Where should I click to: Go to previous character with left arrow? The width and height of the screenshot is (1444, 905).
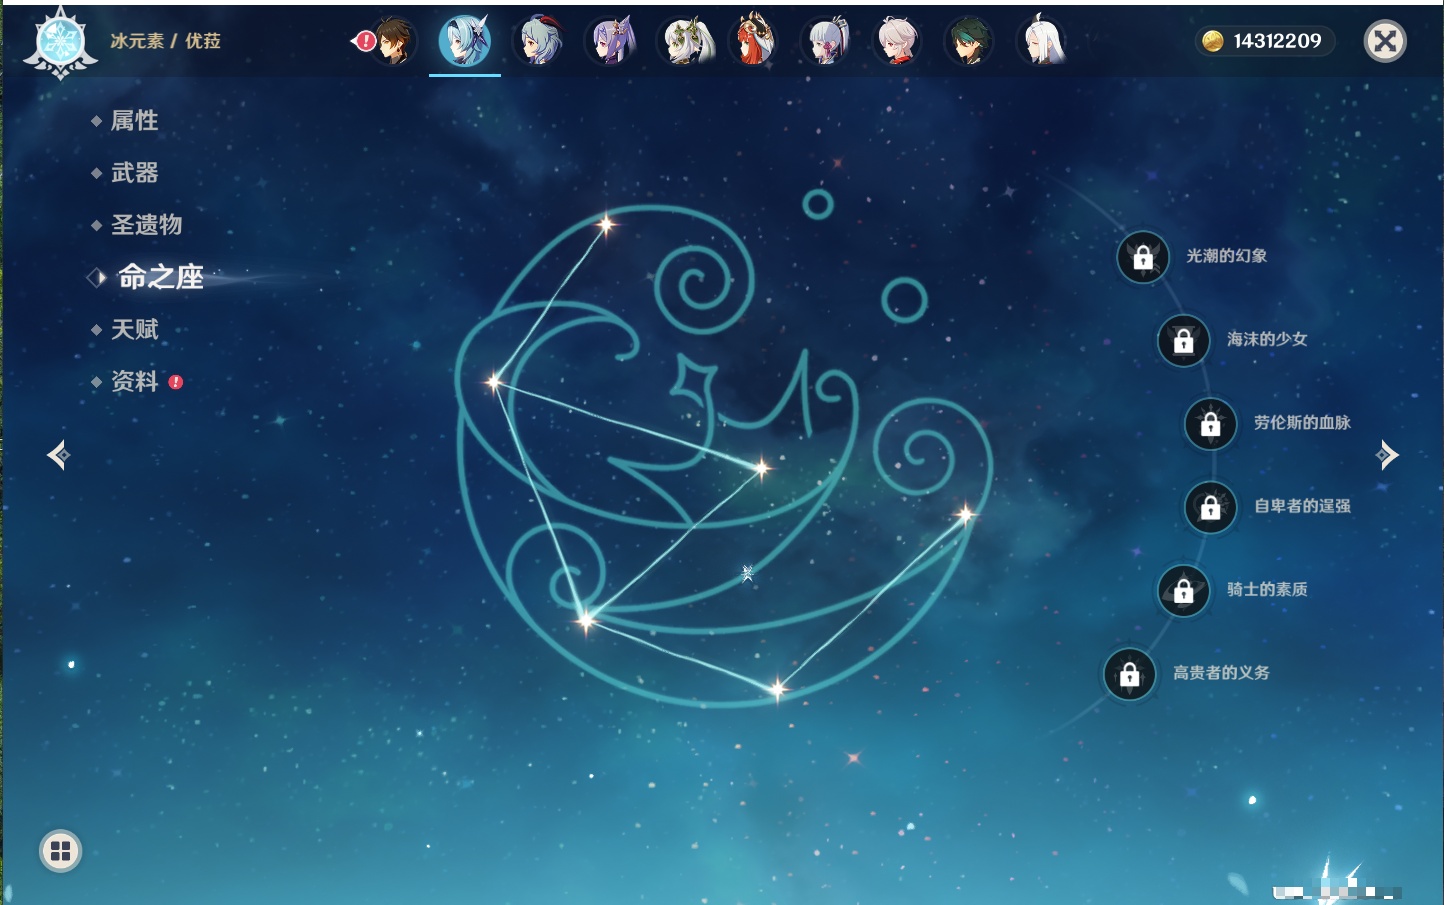58,455
